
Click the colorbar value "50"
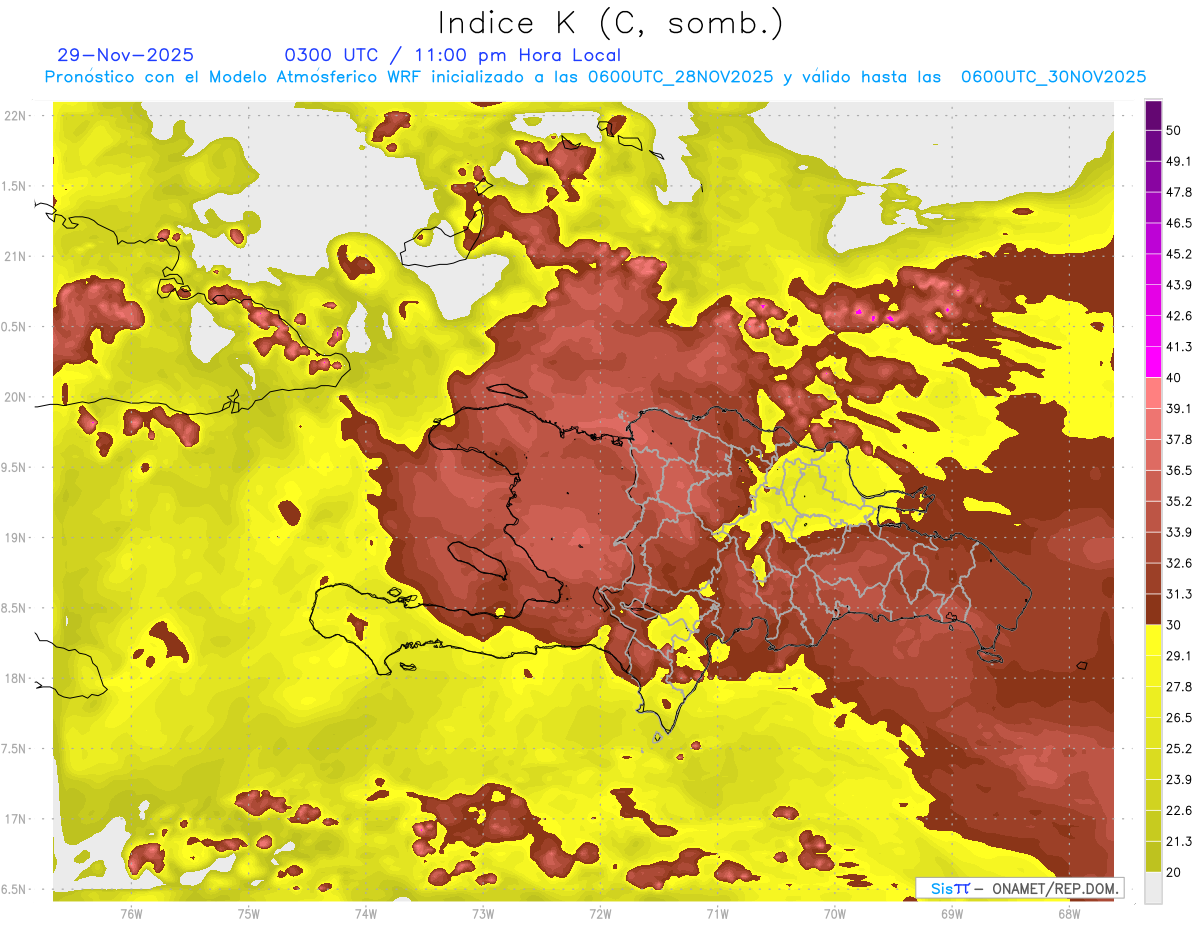pyautogui.click(x=1174, y=130)
